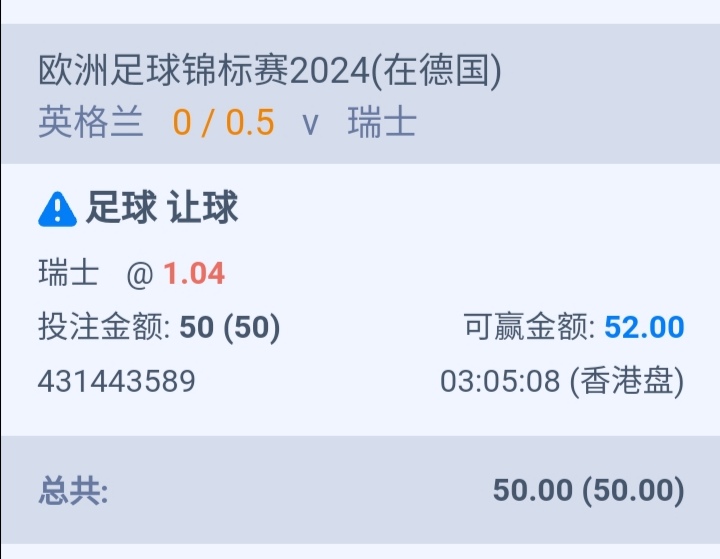Select the 瑞士 pick above the stake
Screen dimensions: 720x559
click(x=69, y=273)
